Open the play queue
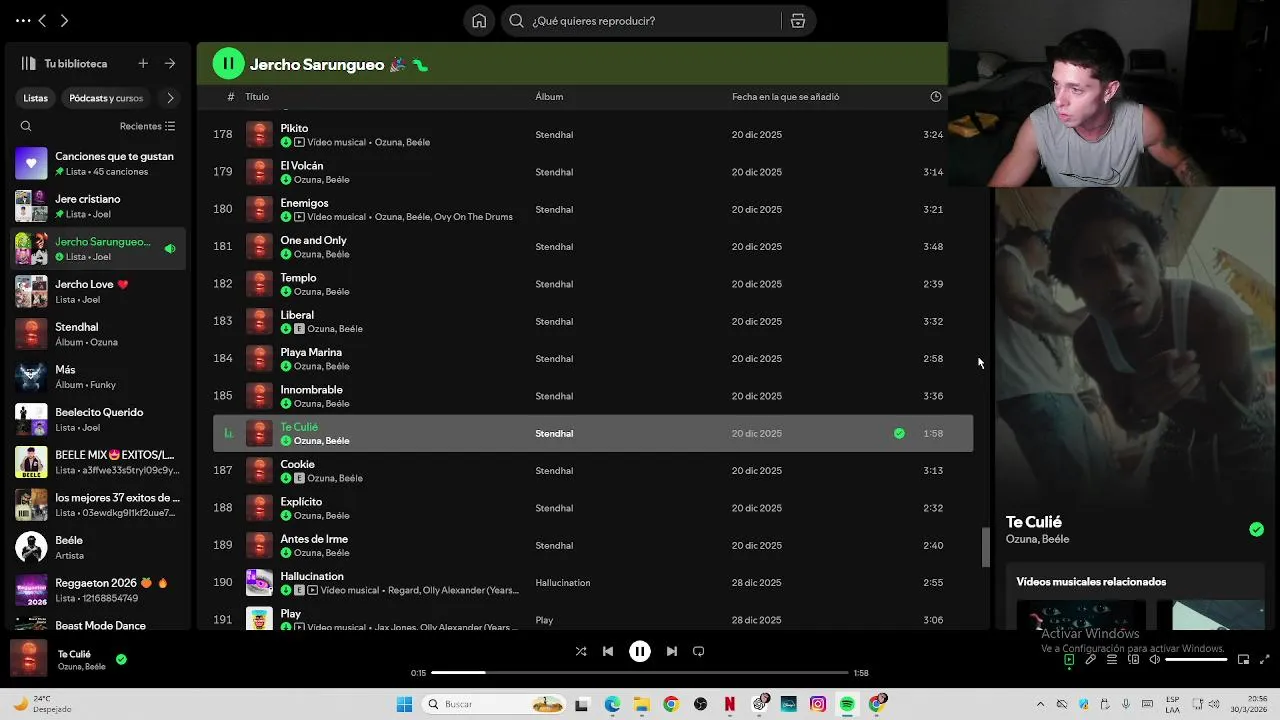The image size is (1280, 720). pyautogui.click(x=1111, y=659)
